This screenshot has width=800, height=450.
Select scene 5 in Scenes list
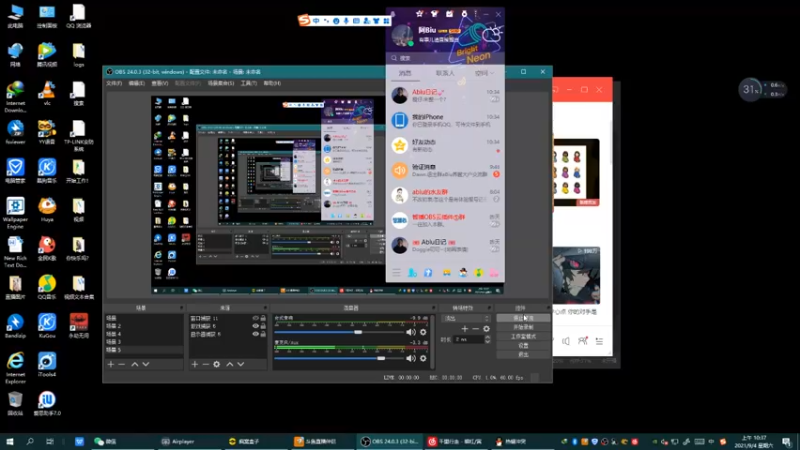[143, 350]
